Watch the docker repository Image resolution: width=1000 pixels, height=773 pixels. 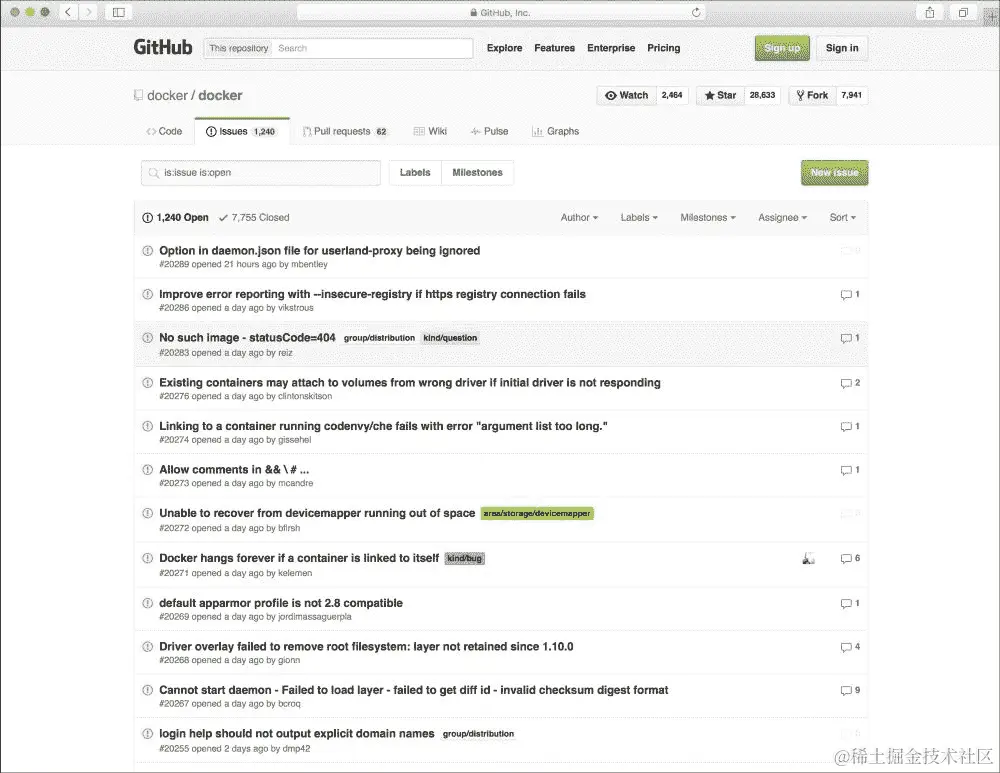[x=626, y=95]
